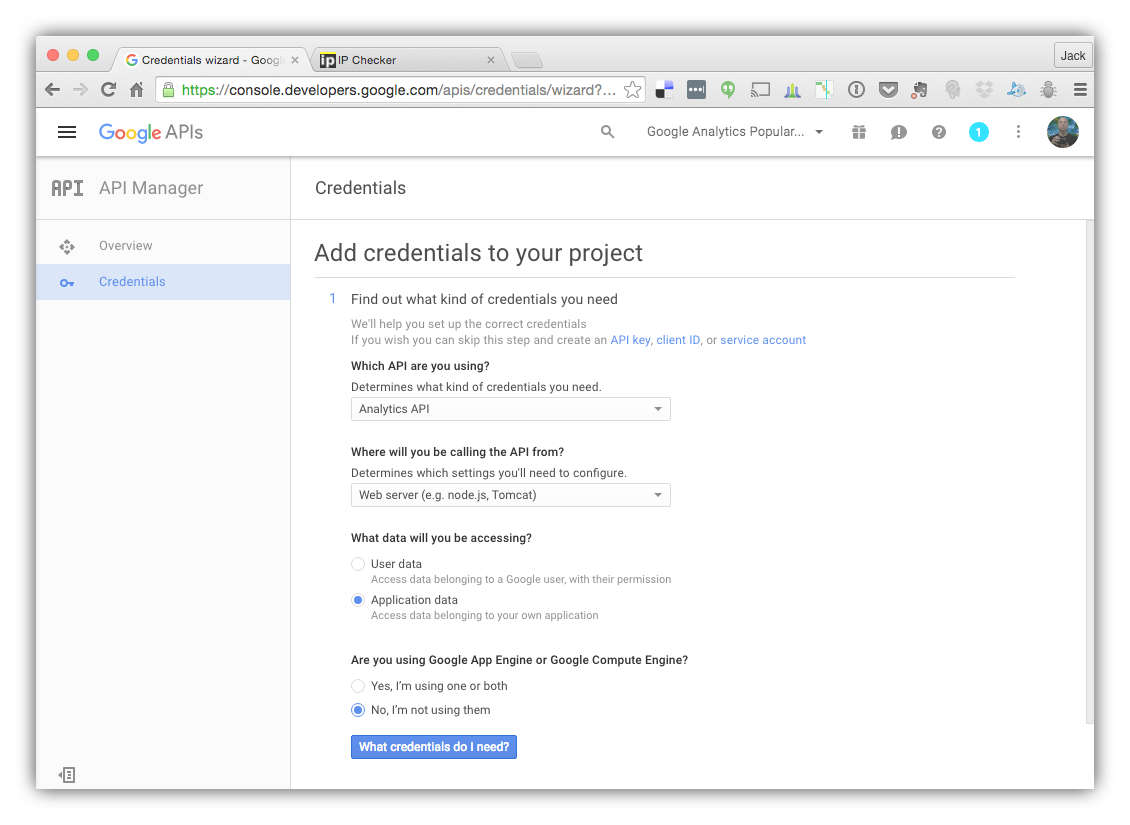
Task: Click the Cast extension icon
Action: [760, 89]
